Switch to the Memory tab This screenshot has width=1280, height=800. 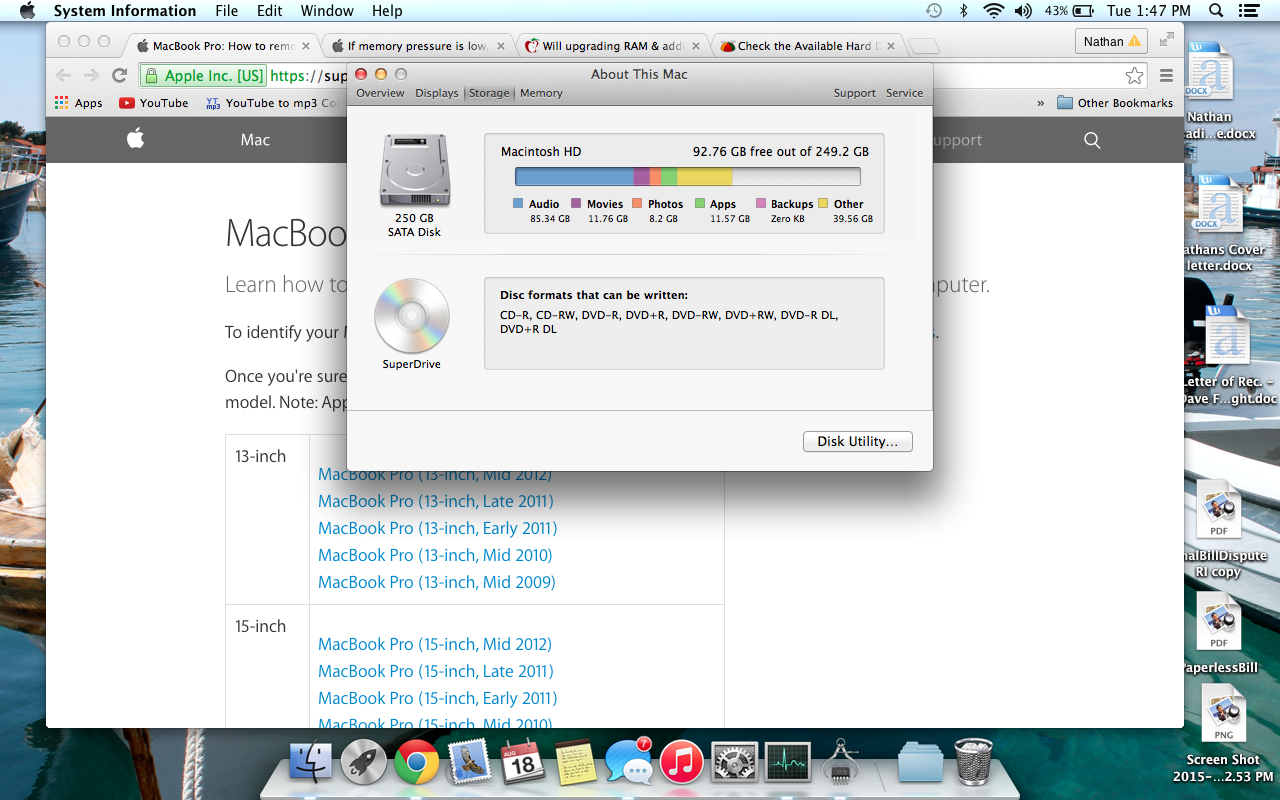coord(541,93)
